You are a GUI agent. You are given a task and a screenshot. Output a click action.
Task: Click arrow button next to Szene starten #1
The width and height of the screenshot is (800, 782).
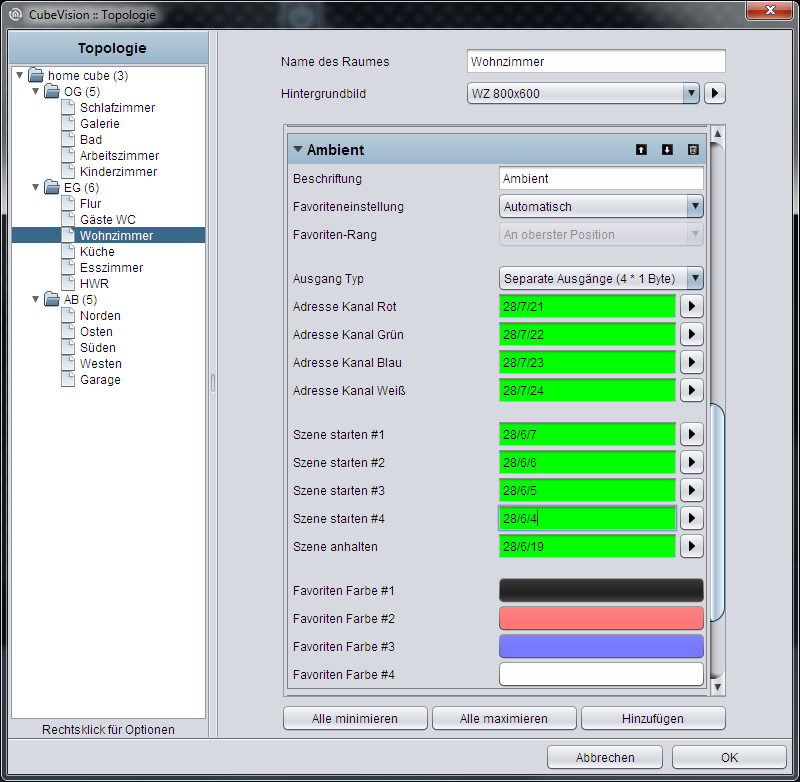point(691,435)
